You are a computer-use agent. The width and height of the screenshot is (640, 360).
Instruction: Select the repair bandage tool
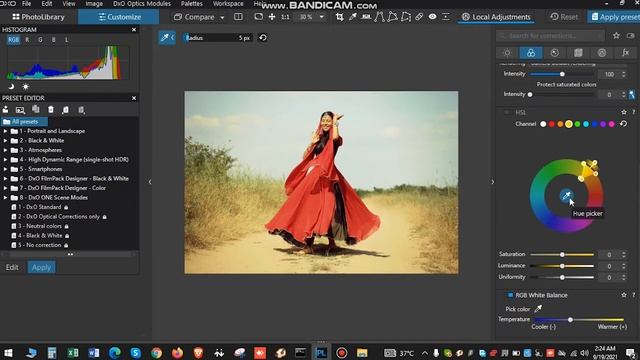point(419,17)
